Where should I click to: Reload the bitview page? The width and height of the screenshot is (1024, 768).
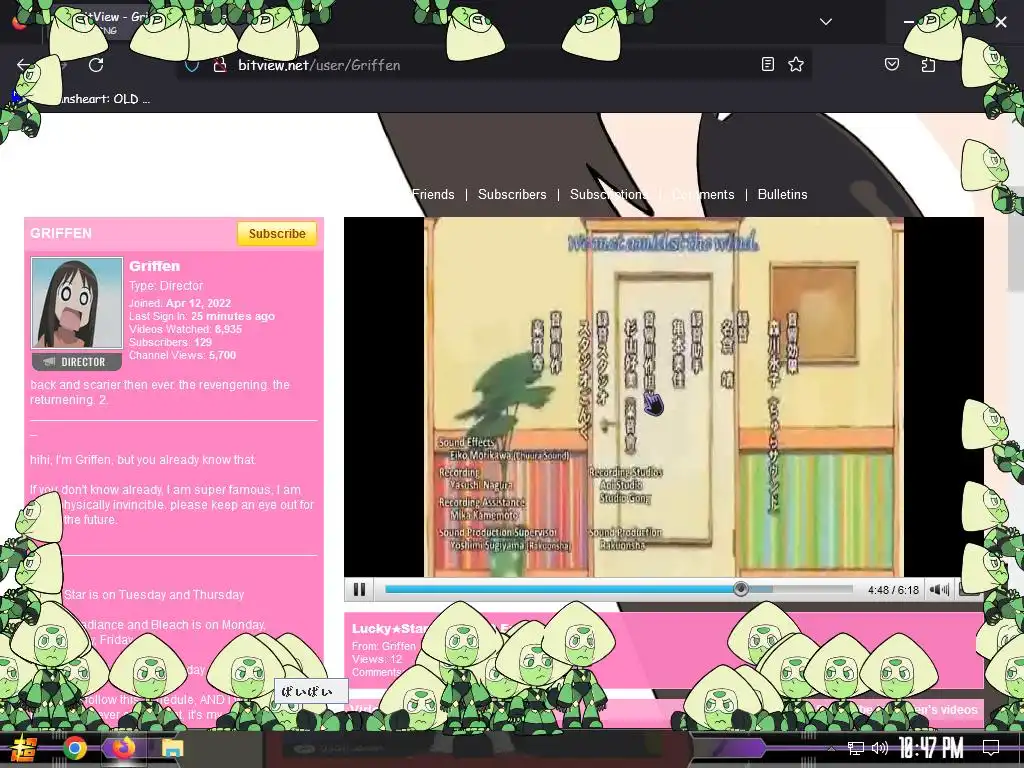click(96, 65)
